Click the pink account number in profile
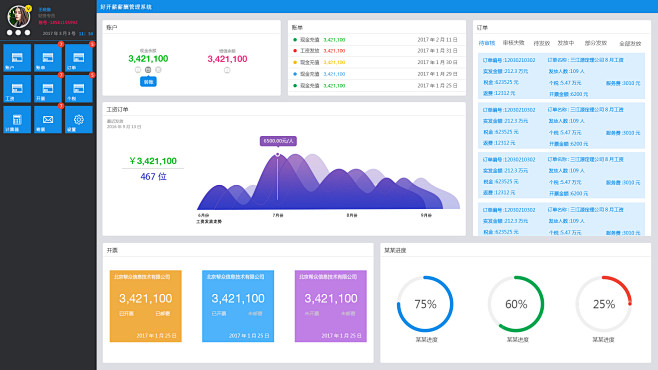Viewport: 658px width, 370px height. pos(58,22)
